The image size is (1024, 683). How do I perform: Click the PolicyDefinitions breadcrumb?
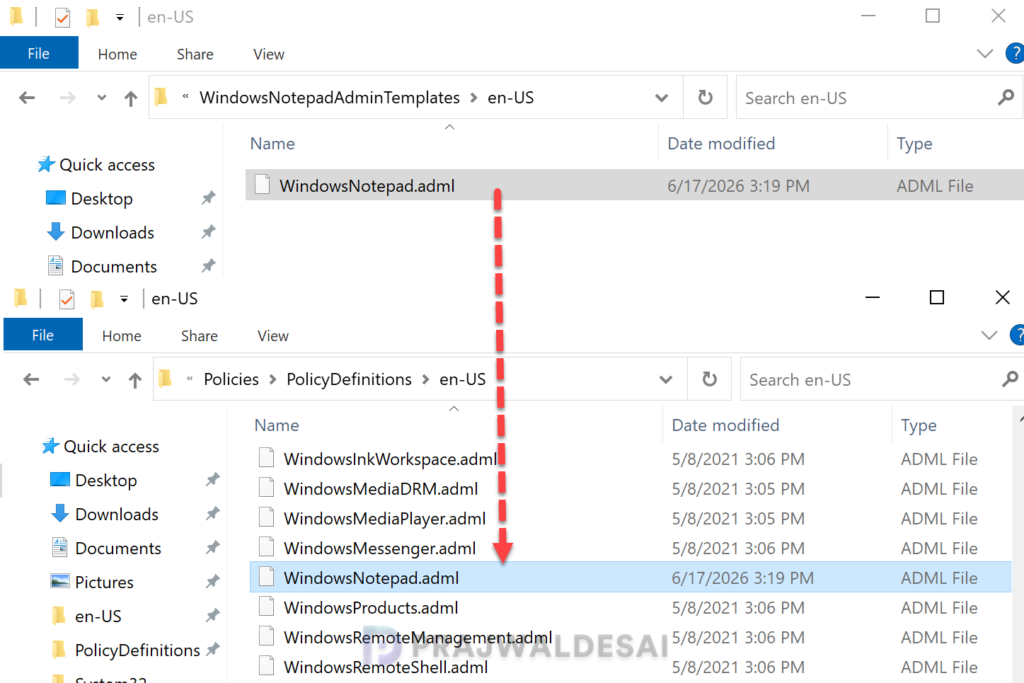coord(349,379)
